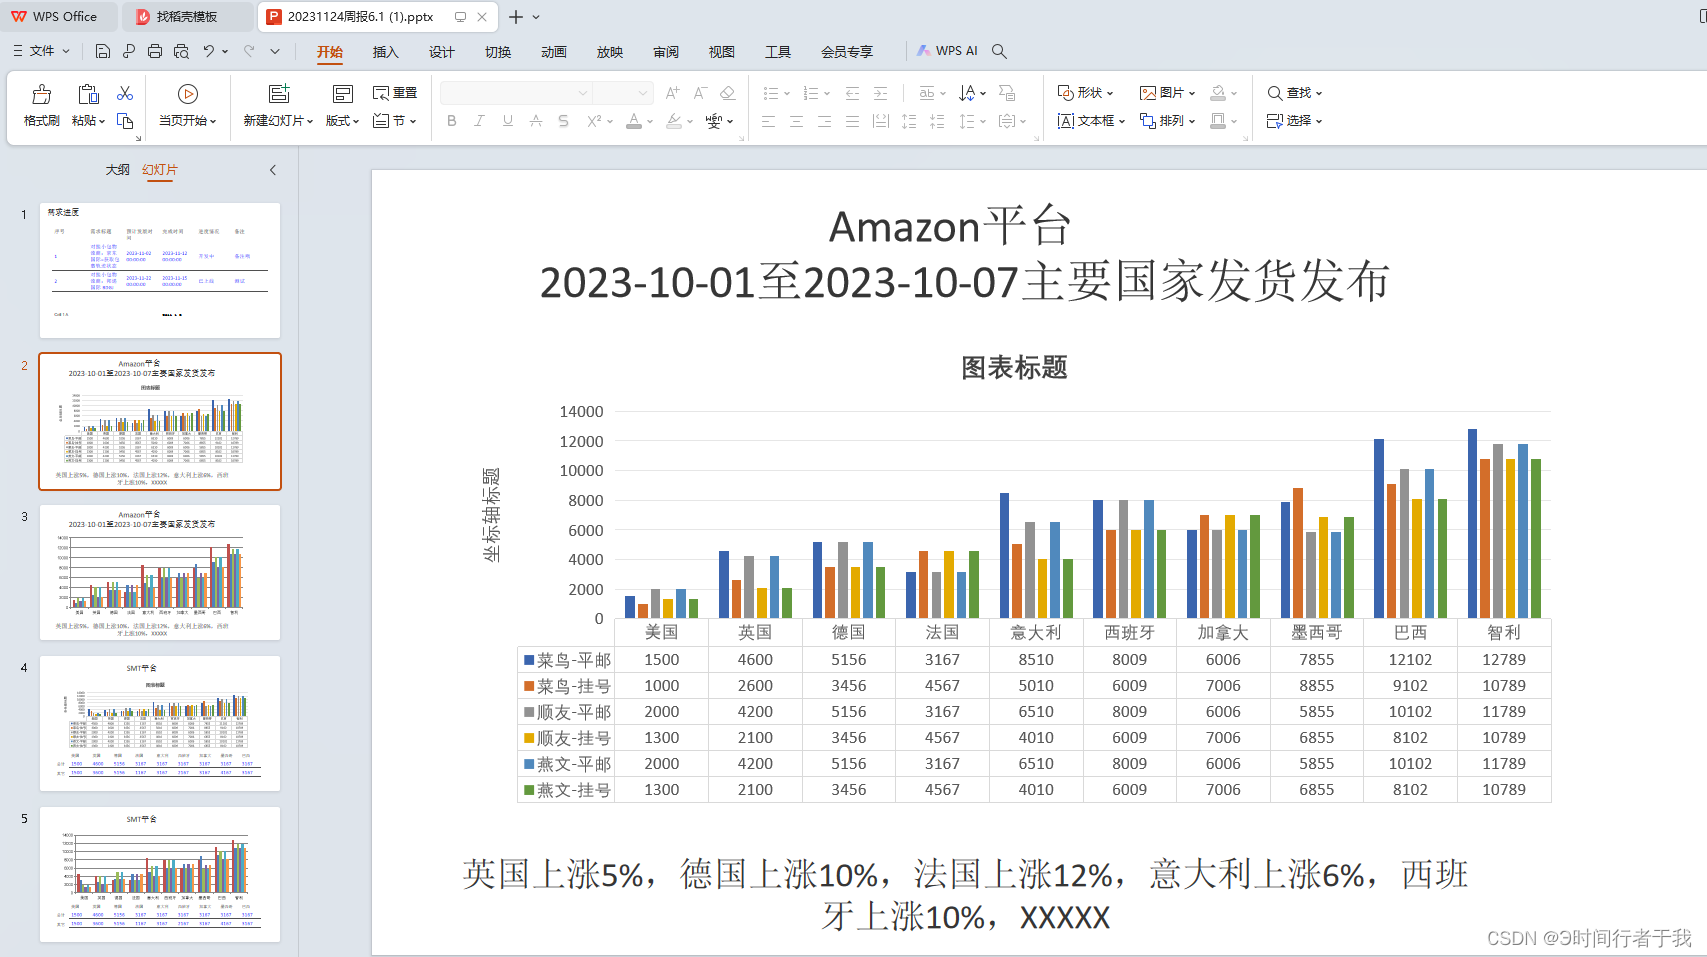This screenshot has height=957, width=1707.
Task: Click the Save icon in quick toolbar
Action: 102,51
